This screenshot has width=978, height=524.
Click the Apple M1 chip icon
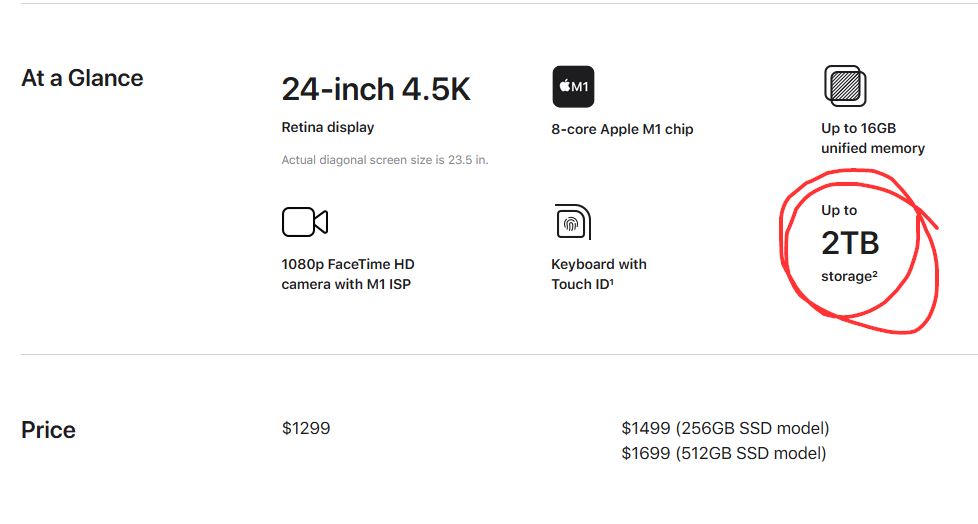[x=573, y=87]
